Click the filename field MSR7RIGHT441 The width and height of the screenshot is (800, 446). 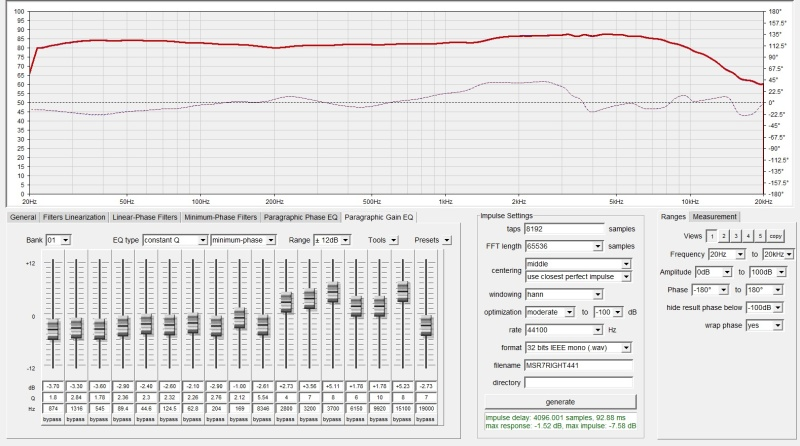578,364
